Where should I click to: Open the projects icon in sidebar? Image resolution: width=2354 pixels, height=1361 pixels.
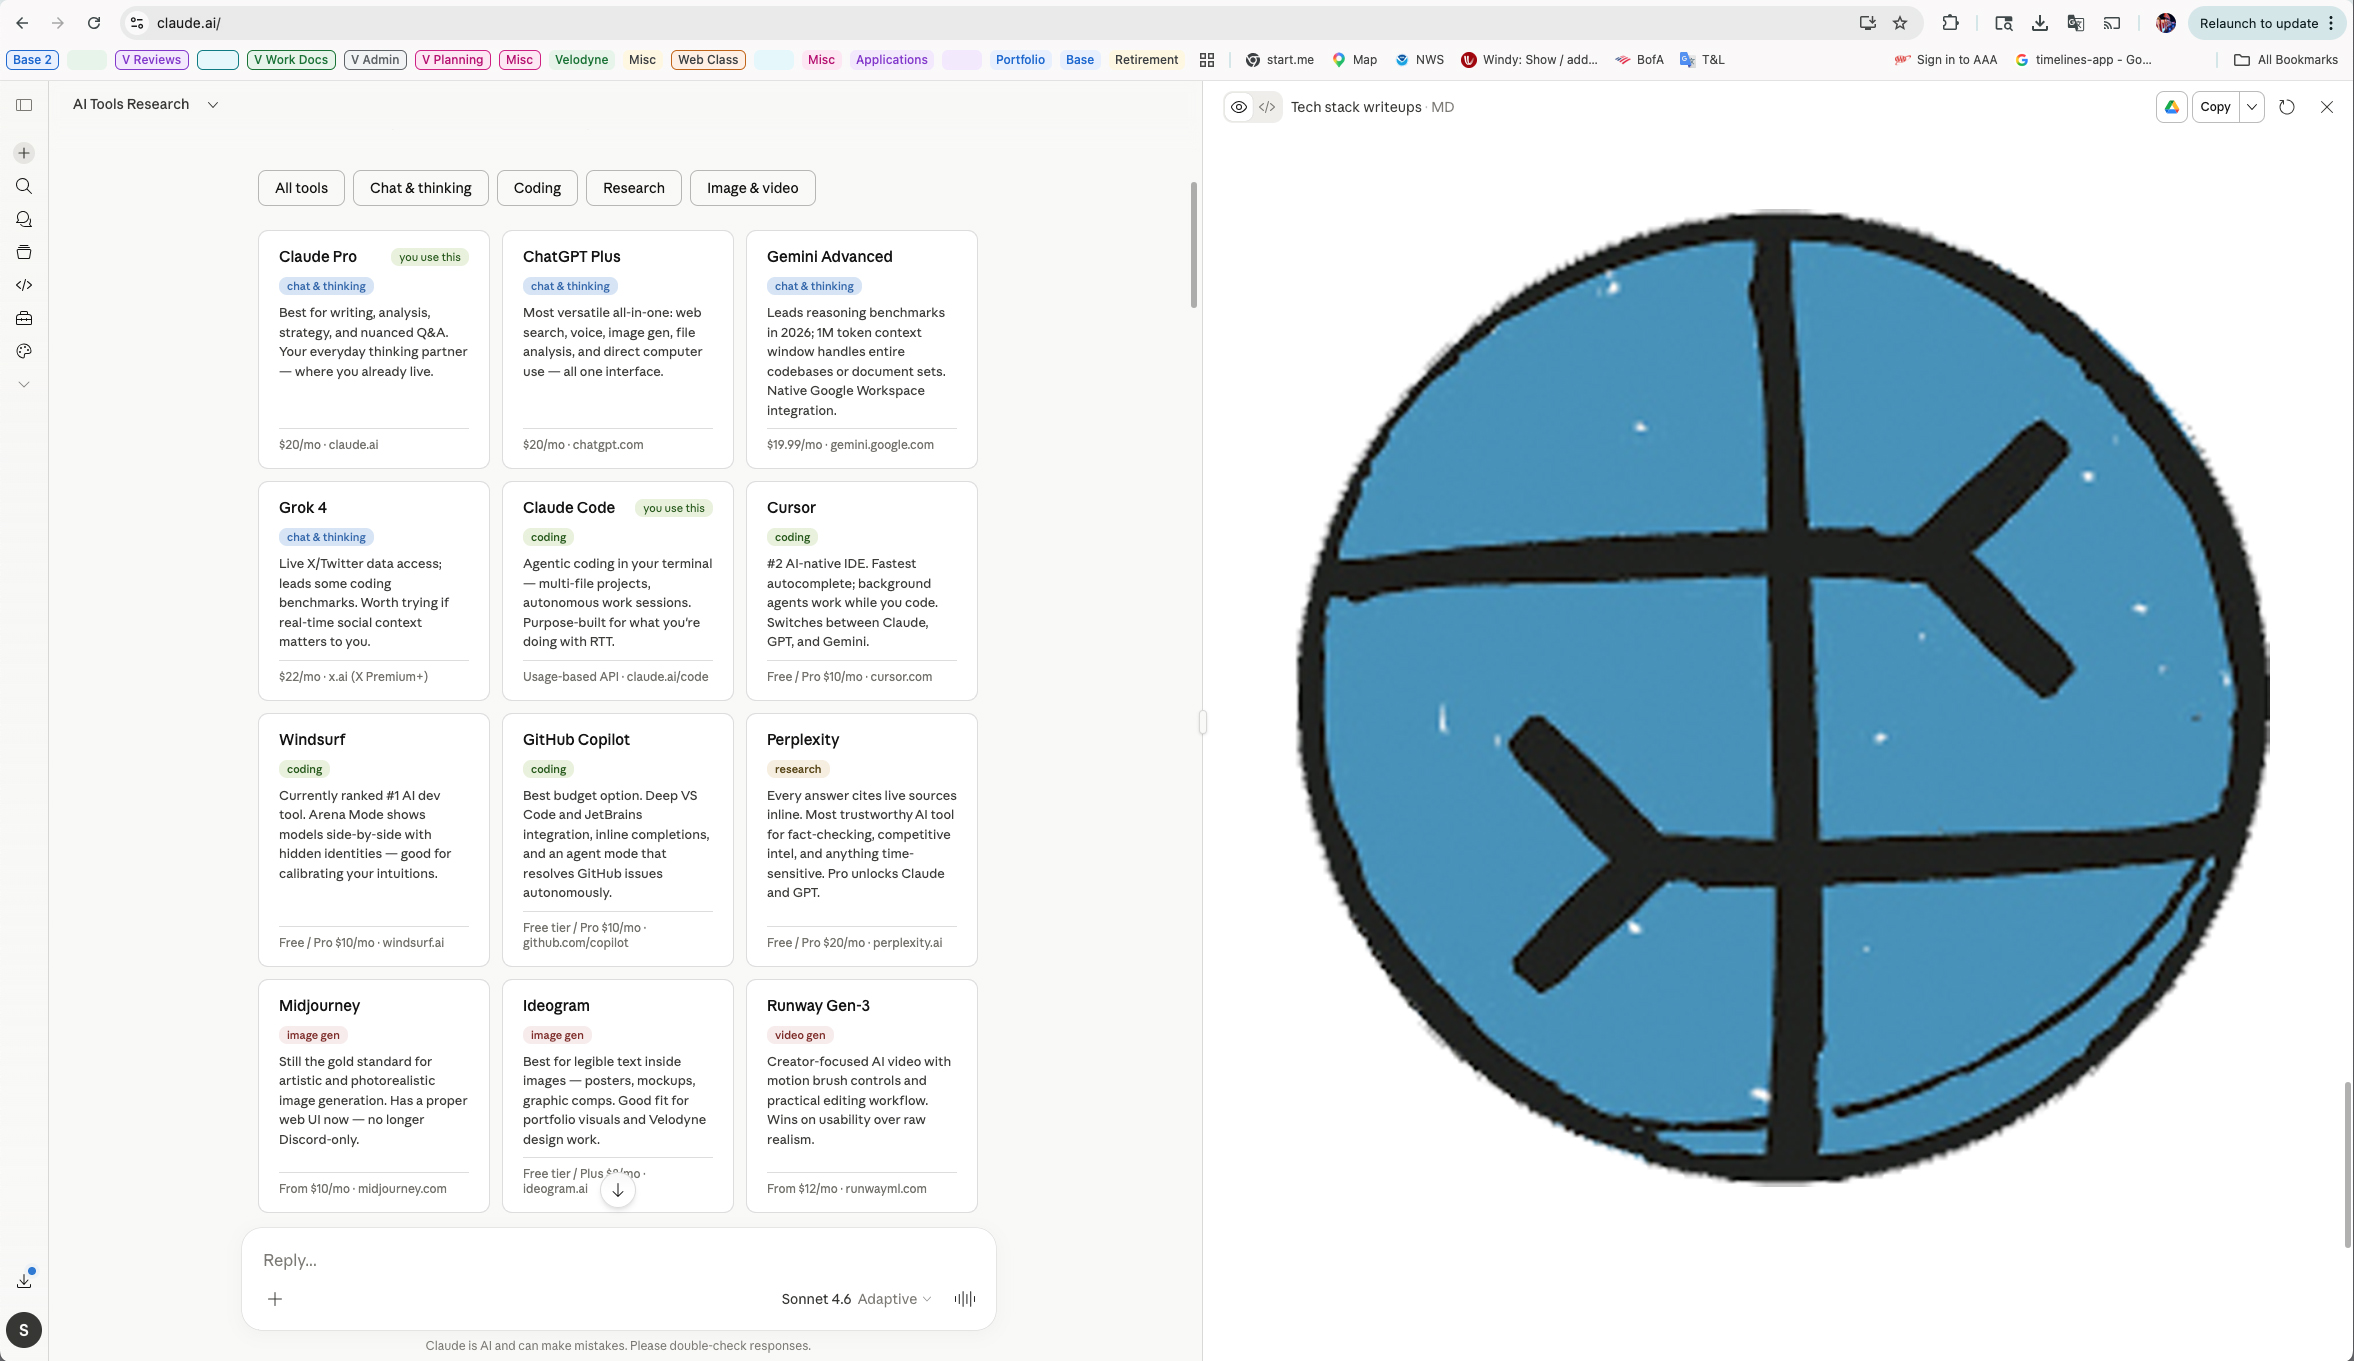(x=24, y=252)
